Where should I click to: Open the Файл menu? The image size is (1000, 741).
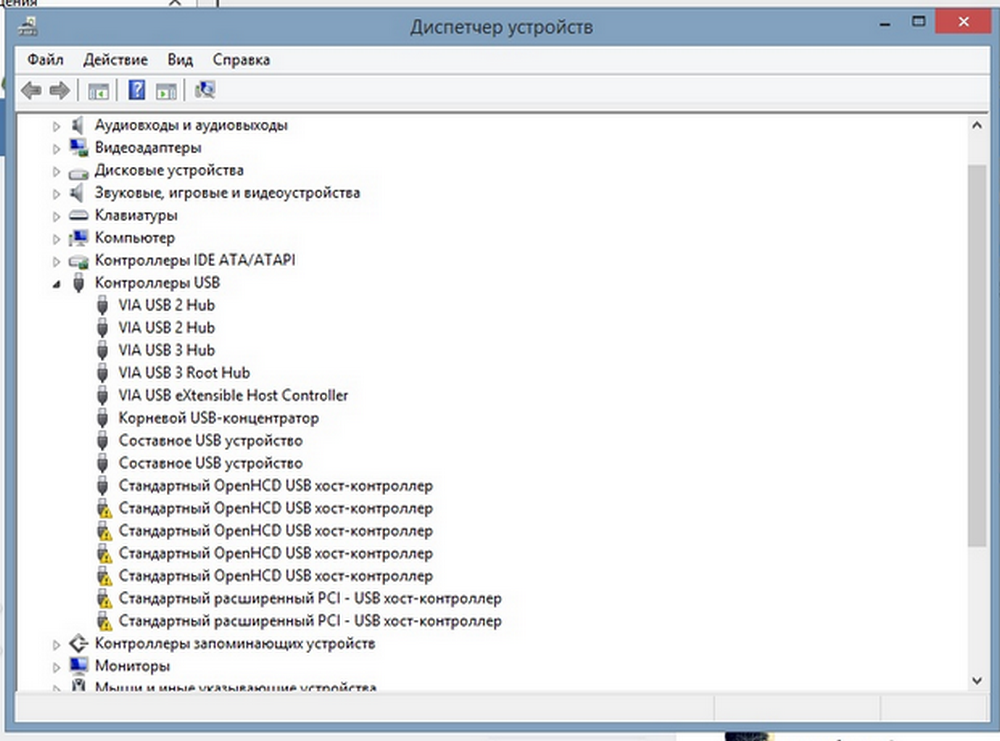coord(46,60)
